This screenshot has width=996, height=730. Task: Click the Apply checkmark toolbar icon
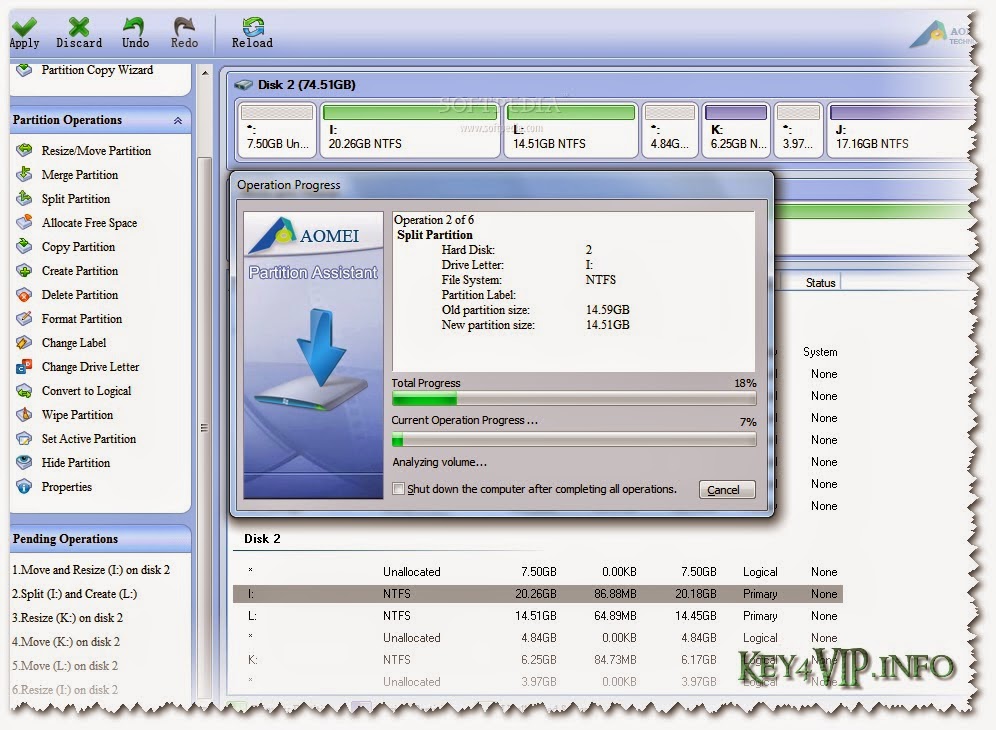click(x=24, y=27)
